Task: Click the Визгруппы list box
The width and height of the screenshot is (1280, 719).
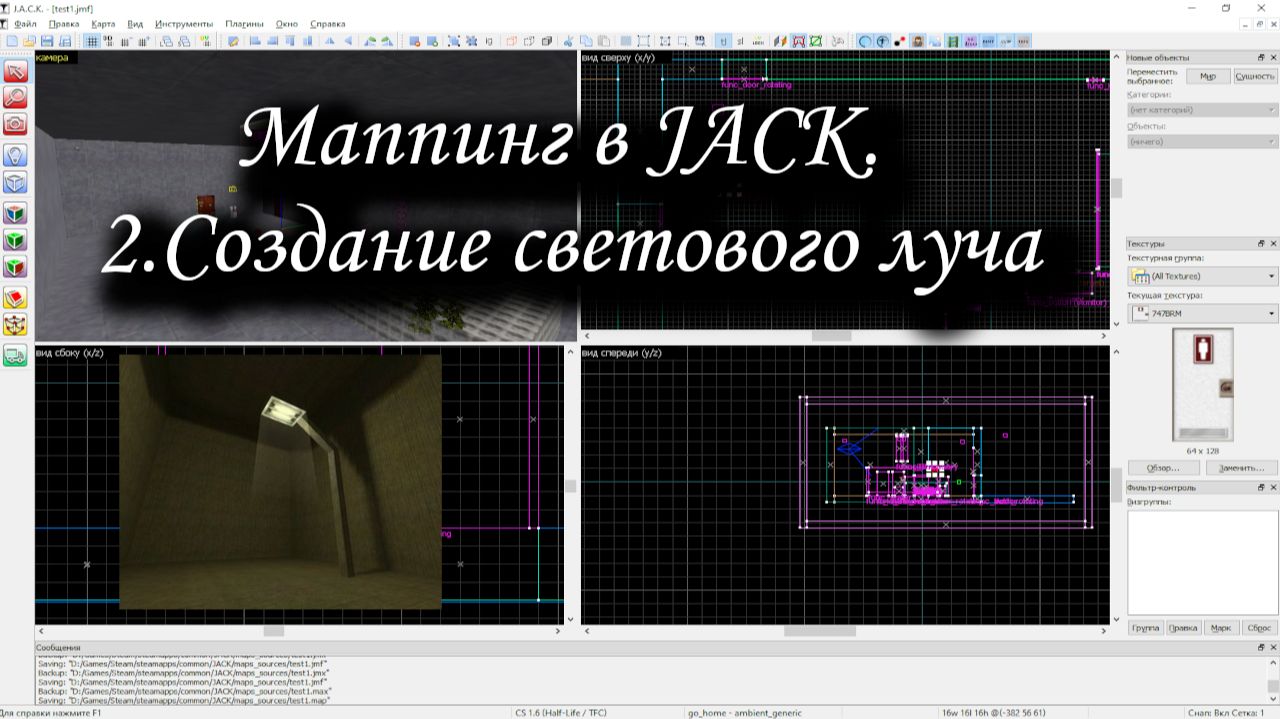Action: (x=1202, y=562)
